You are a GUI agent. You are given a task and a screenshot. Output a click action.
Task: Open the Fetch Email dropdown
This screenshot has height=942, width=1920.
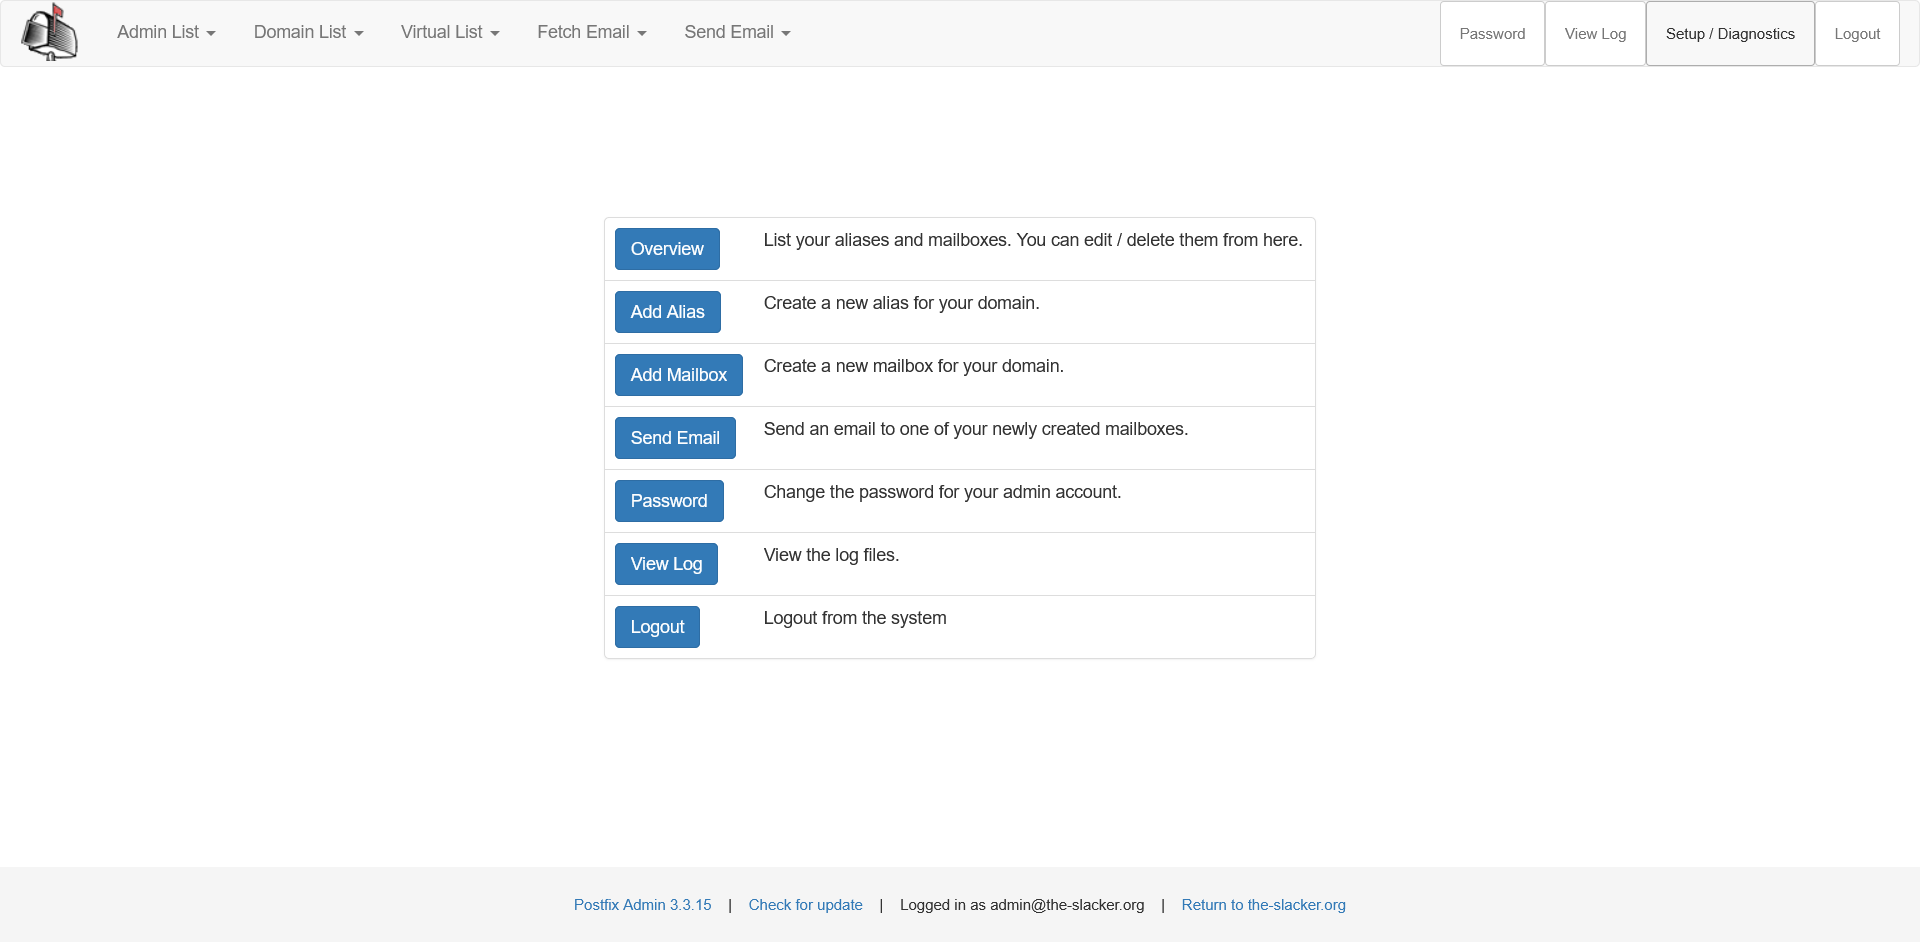pos(590,32)
